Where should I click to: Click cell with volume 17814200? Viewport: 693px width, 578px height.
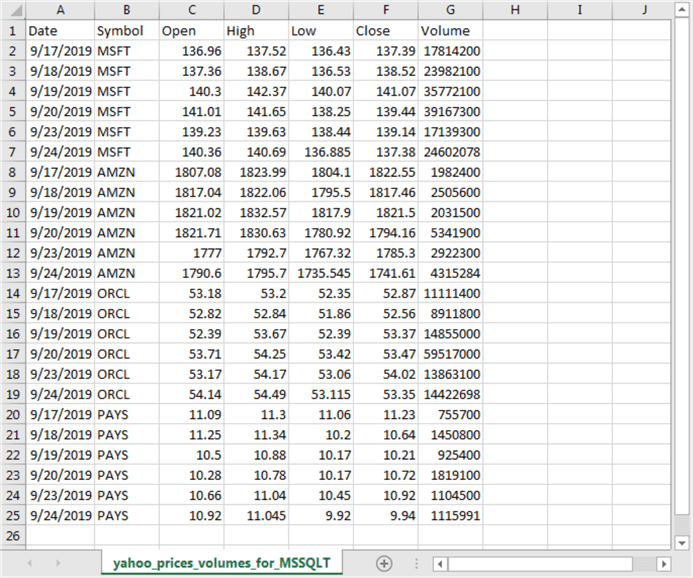click(450, 51)
